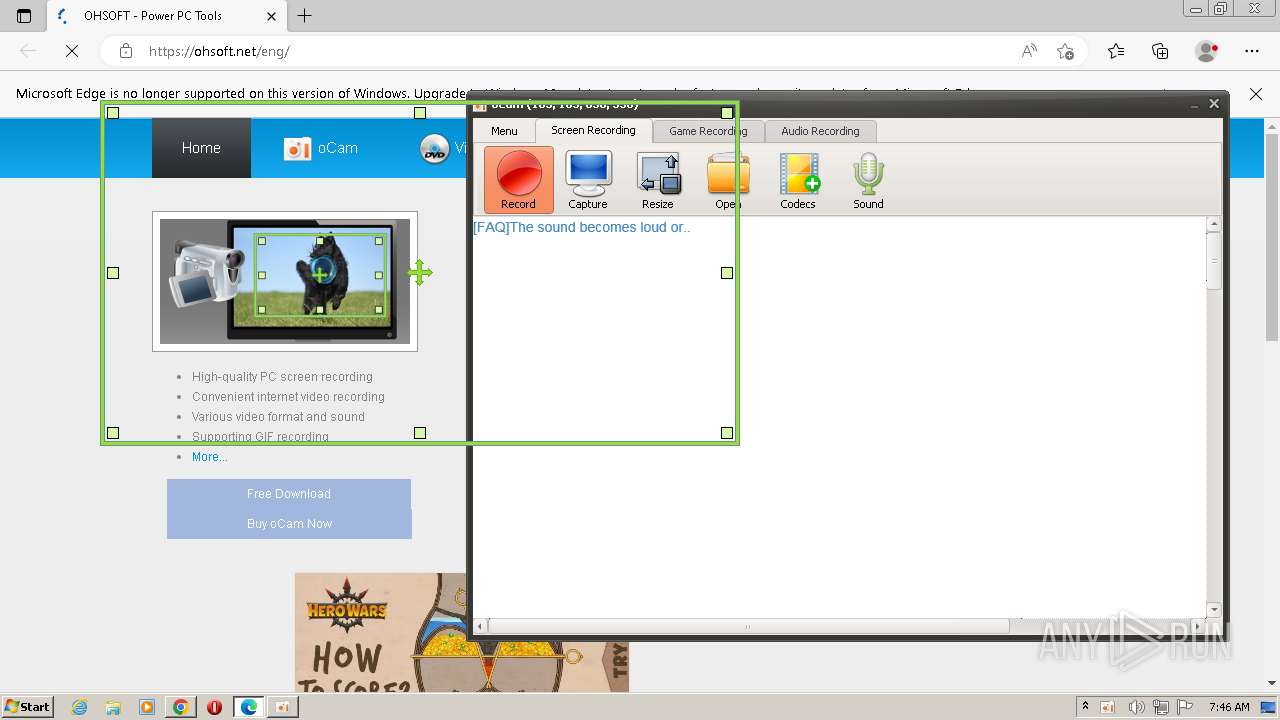Dismiss the Edge unsupported notification bar
Viewport: 1280px width, 720px height.
pyautogui.click(x=1256, y=94)
